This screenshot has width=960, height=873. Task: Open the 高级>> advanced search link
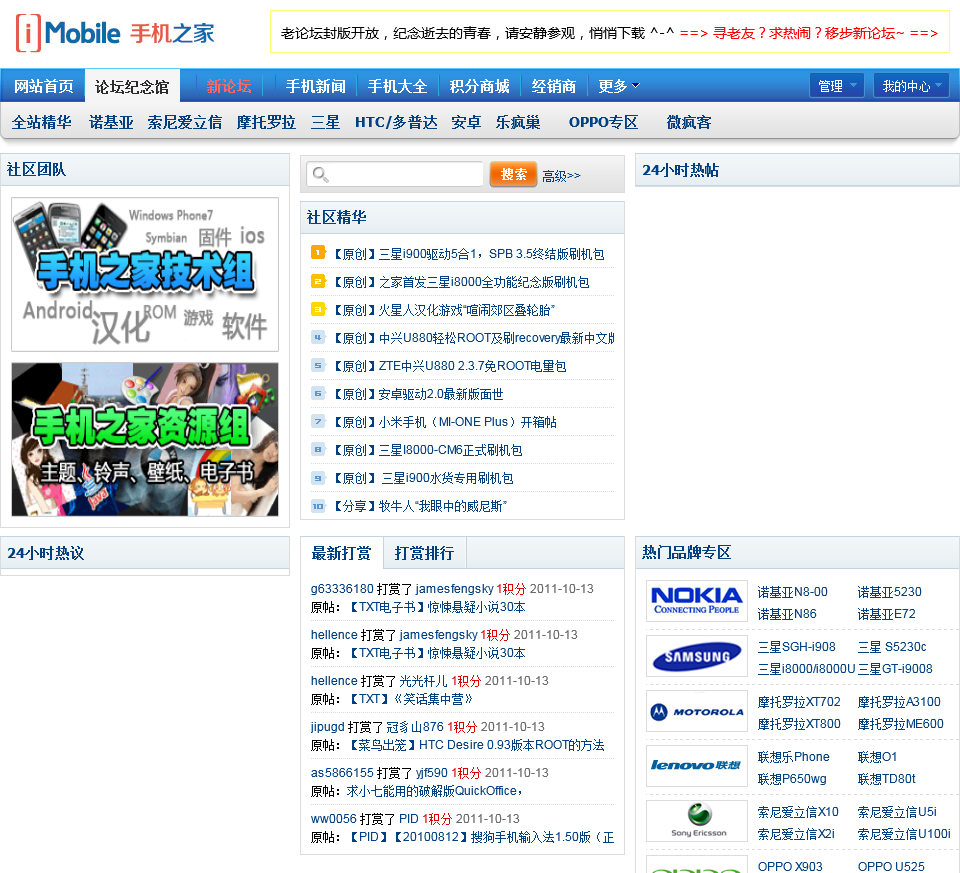coord(561,176)
